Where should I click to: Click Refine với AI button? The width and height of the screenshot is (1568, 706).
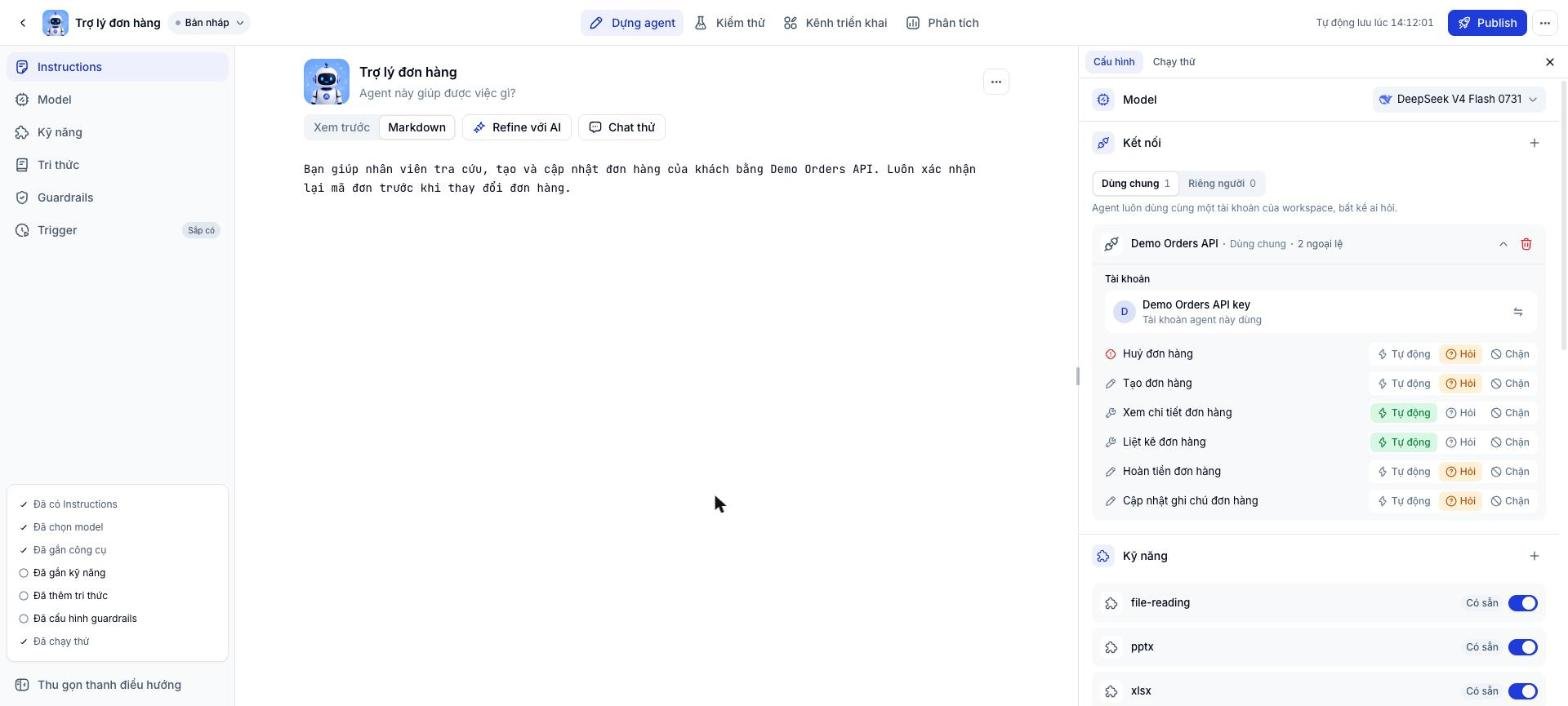tap(517, 128)
